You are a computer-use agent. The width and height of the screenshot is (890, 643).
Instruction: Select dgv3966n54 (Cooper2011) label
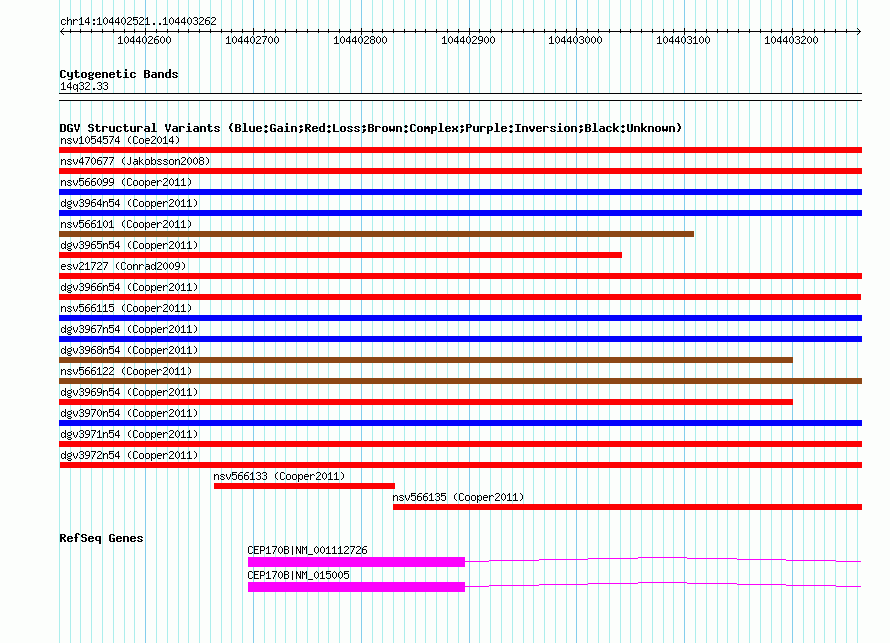pos(129,287)
